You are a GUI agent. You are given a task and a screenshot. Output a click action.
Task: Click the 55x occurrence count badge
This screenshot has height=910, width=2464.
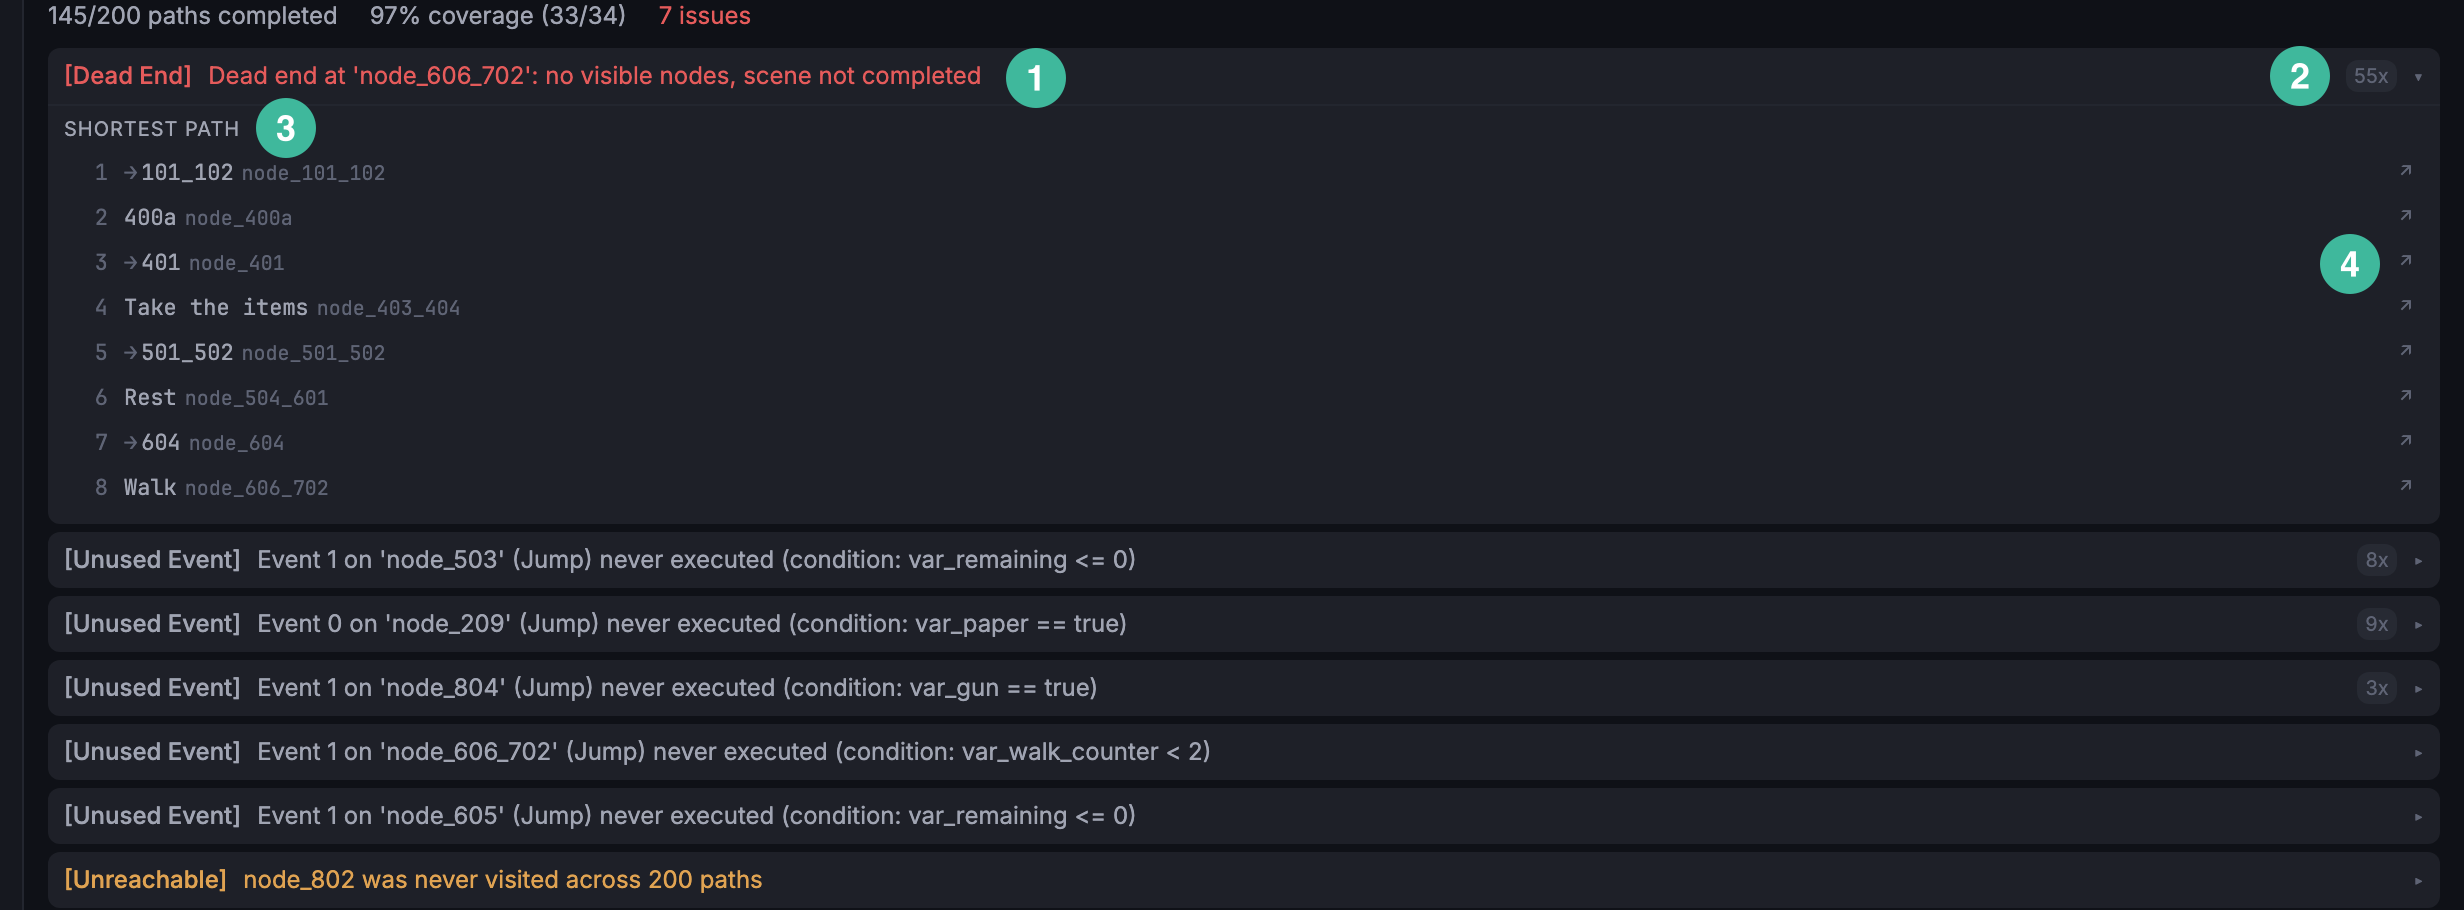coord(2371,76)
